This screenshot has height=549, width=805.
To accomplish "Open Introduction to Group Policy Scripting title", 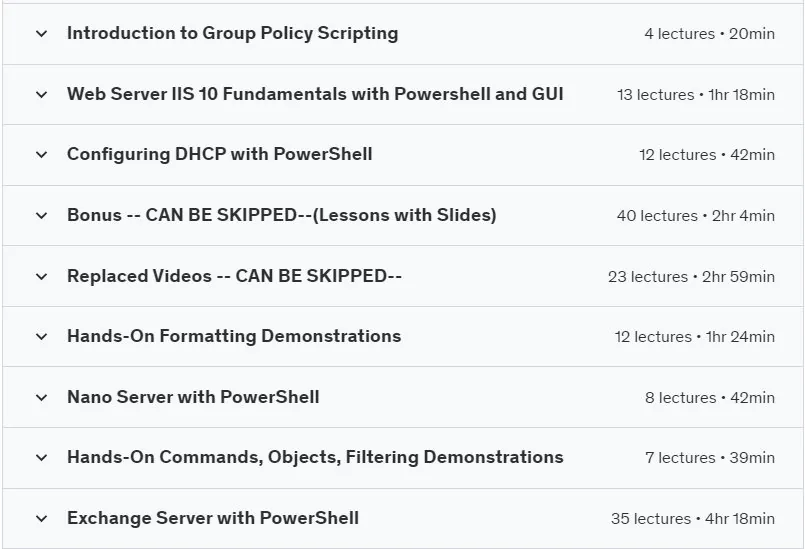I will [233, 33].
